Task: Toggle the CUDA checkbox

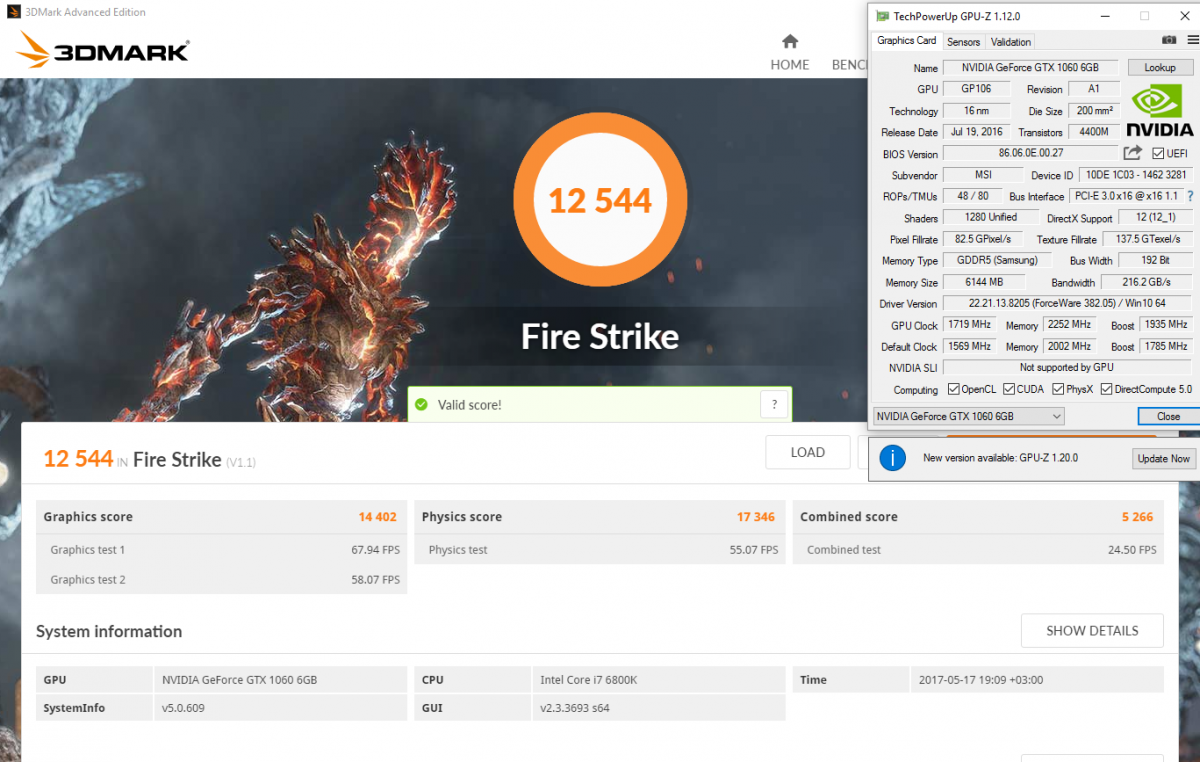Action: coord(1009,389)
